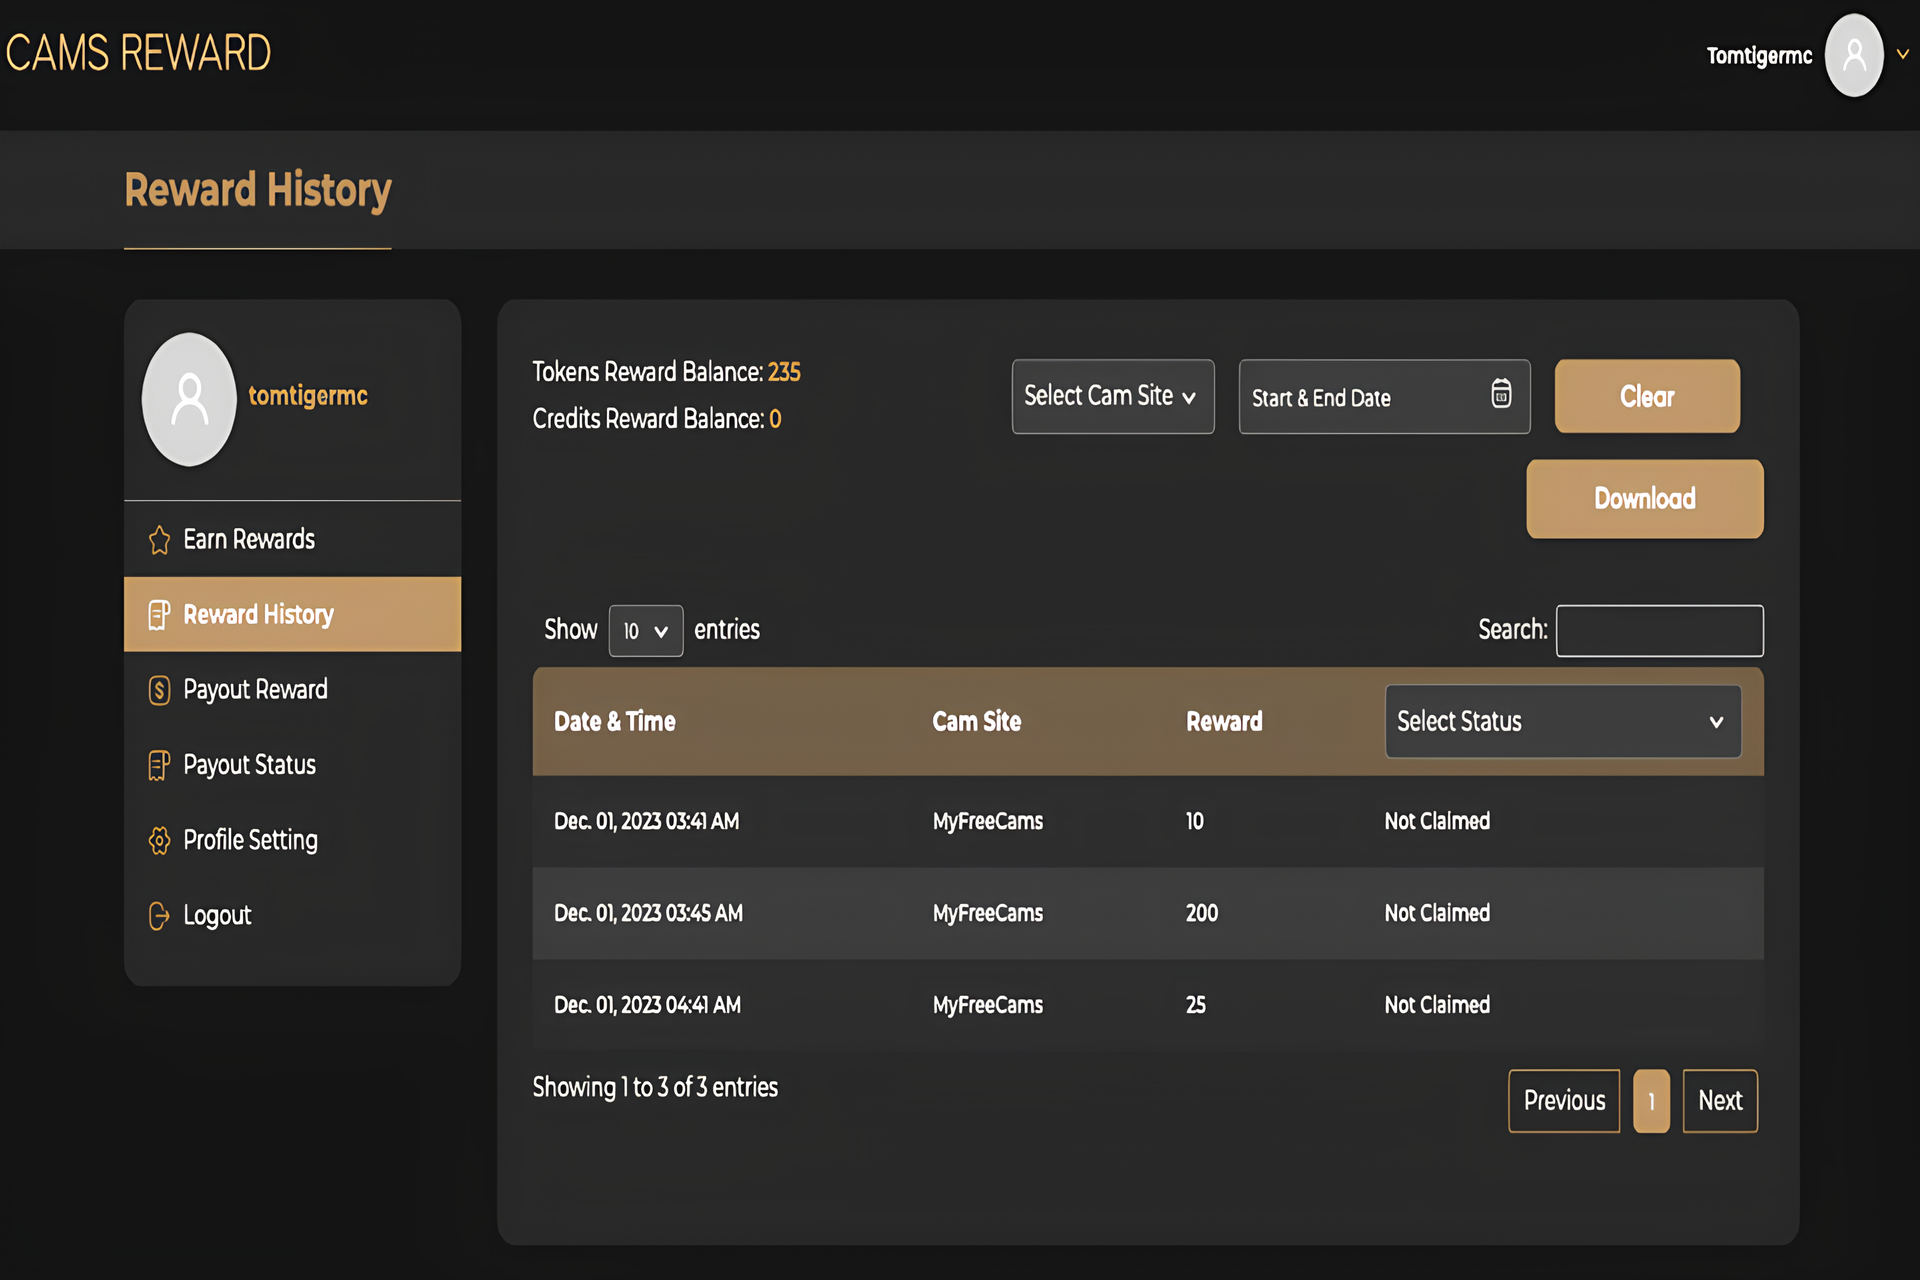Click Not Claimed status in 03:41 AM row

[x=1437, y=821]
